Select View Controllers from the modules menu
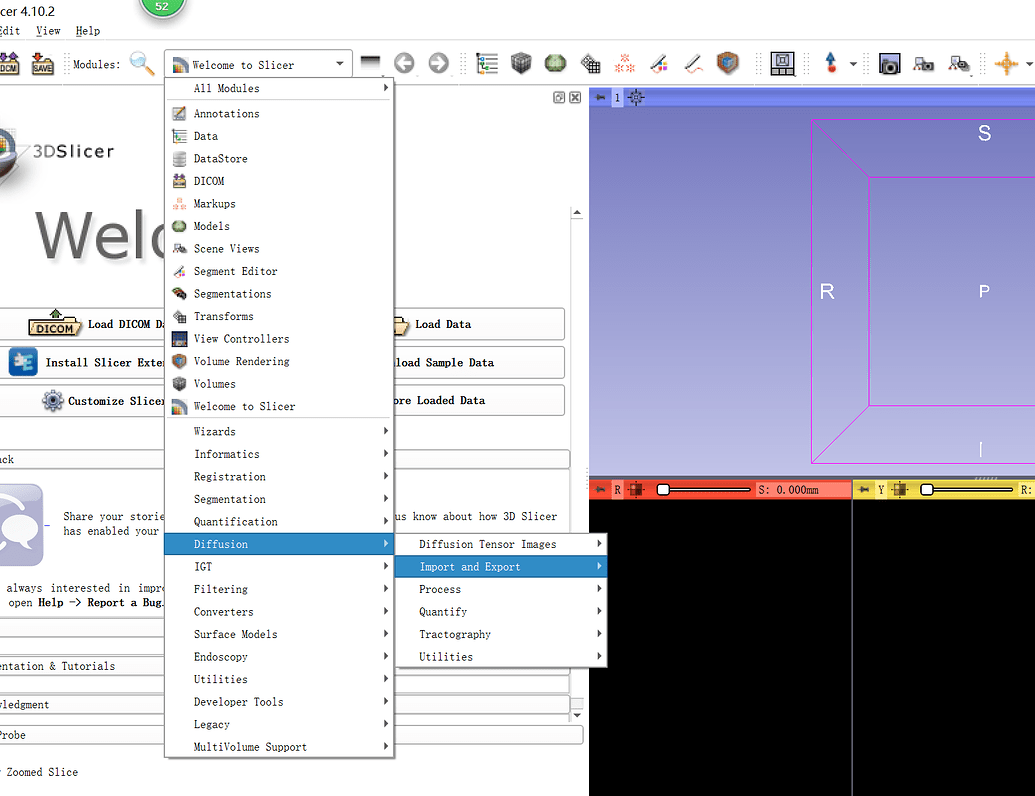This screenshot has width=1035, height=796. point(280,339)
